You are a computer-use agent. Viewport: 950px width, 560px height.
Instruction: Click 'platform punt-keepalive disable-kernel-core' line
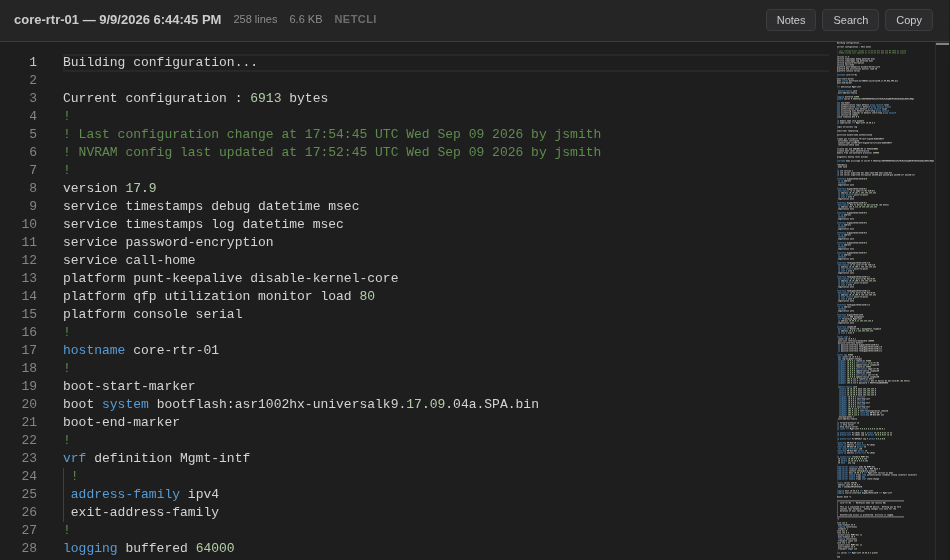[230, 278]
